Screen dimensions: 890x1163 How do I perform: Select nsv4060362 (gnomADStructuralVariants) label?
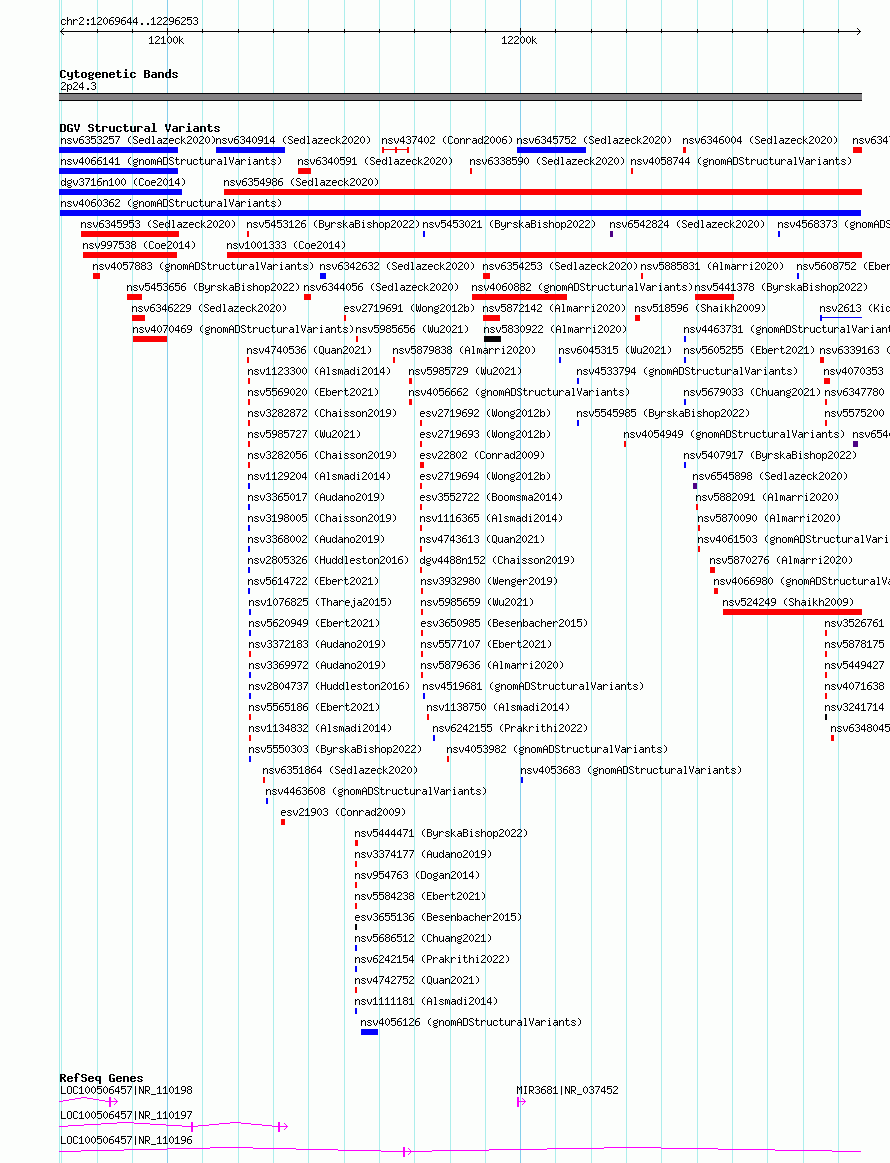click(x=171, y=203)
